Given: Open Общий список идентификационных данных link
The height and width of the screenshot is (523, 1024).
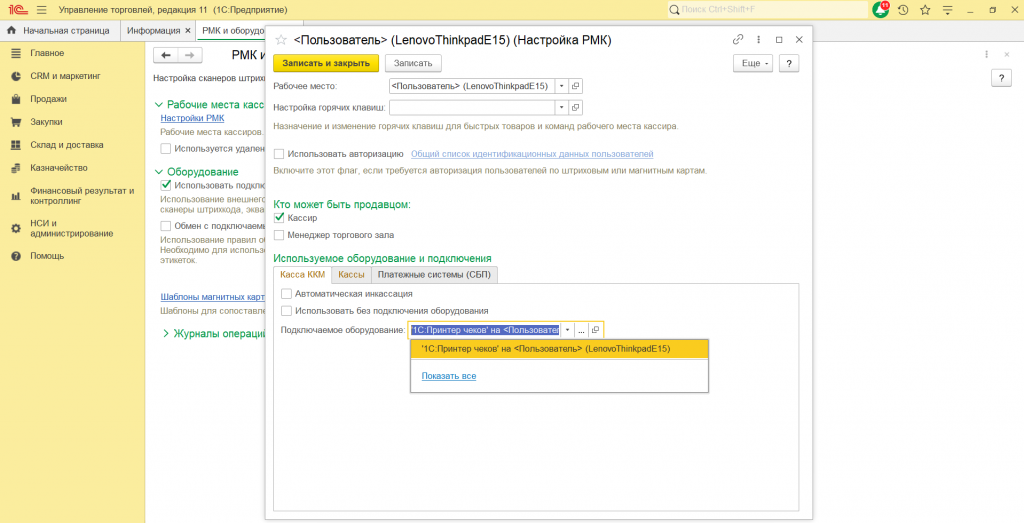Looking at the screenshot, I should click(532, 154).
